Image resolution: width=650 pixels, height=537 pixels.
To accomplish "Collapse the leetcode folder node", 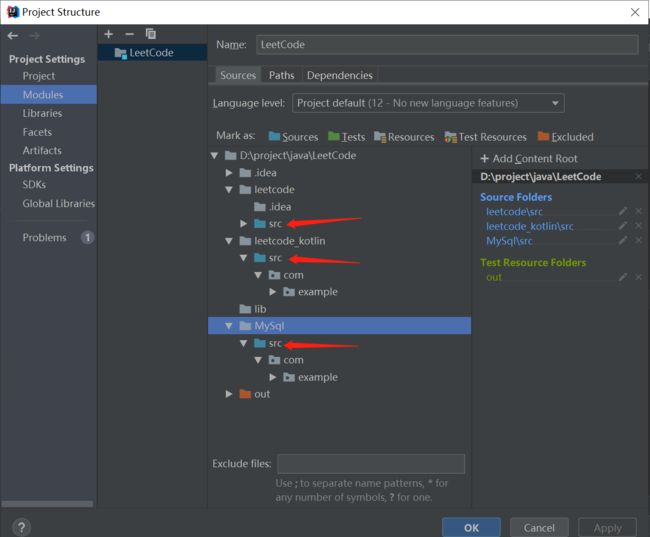I will (x=229, y=190).
